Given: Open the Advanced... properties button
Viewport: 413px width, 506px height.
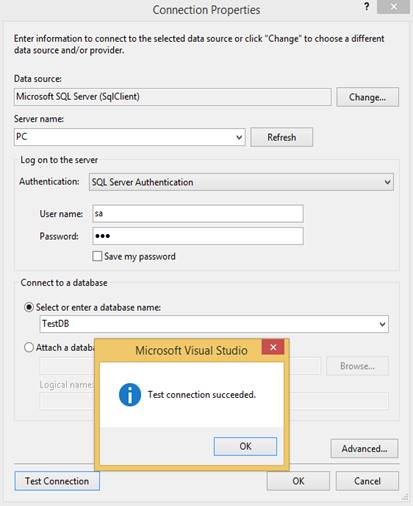Looking at the screenshot, I should [364, 449].
